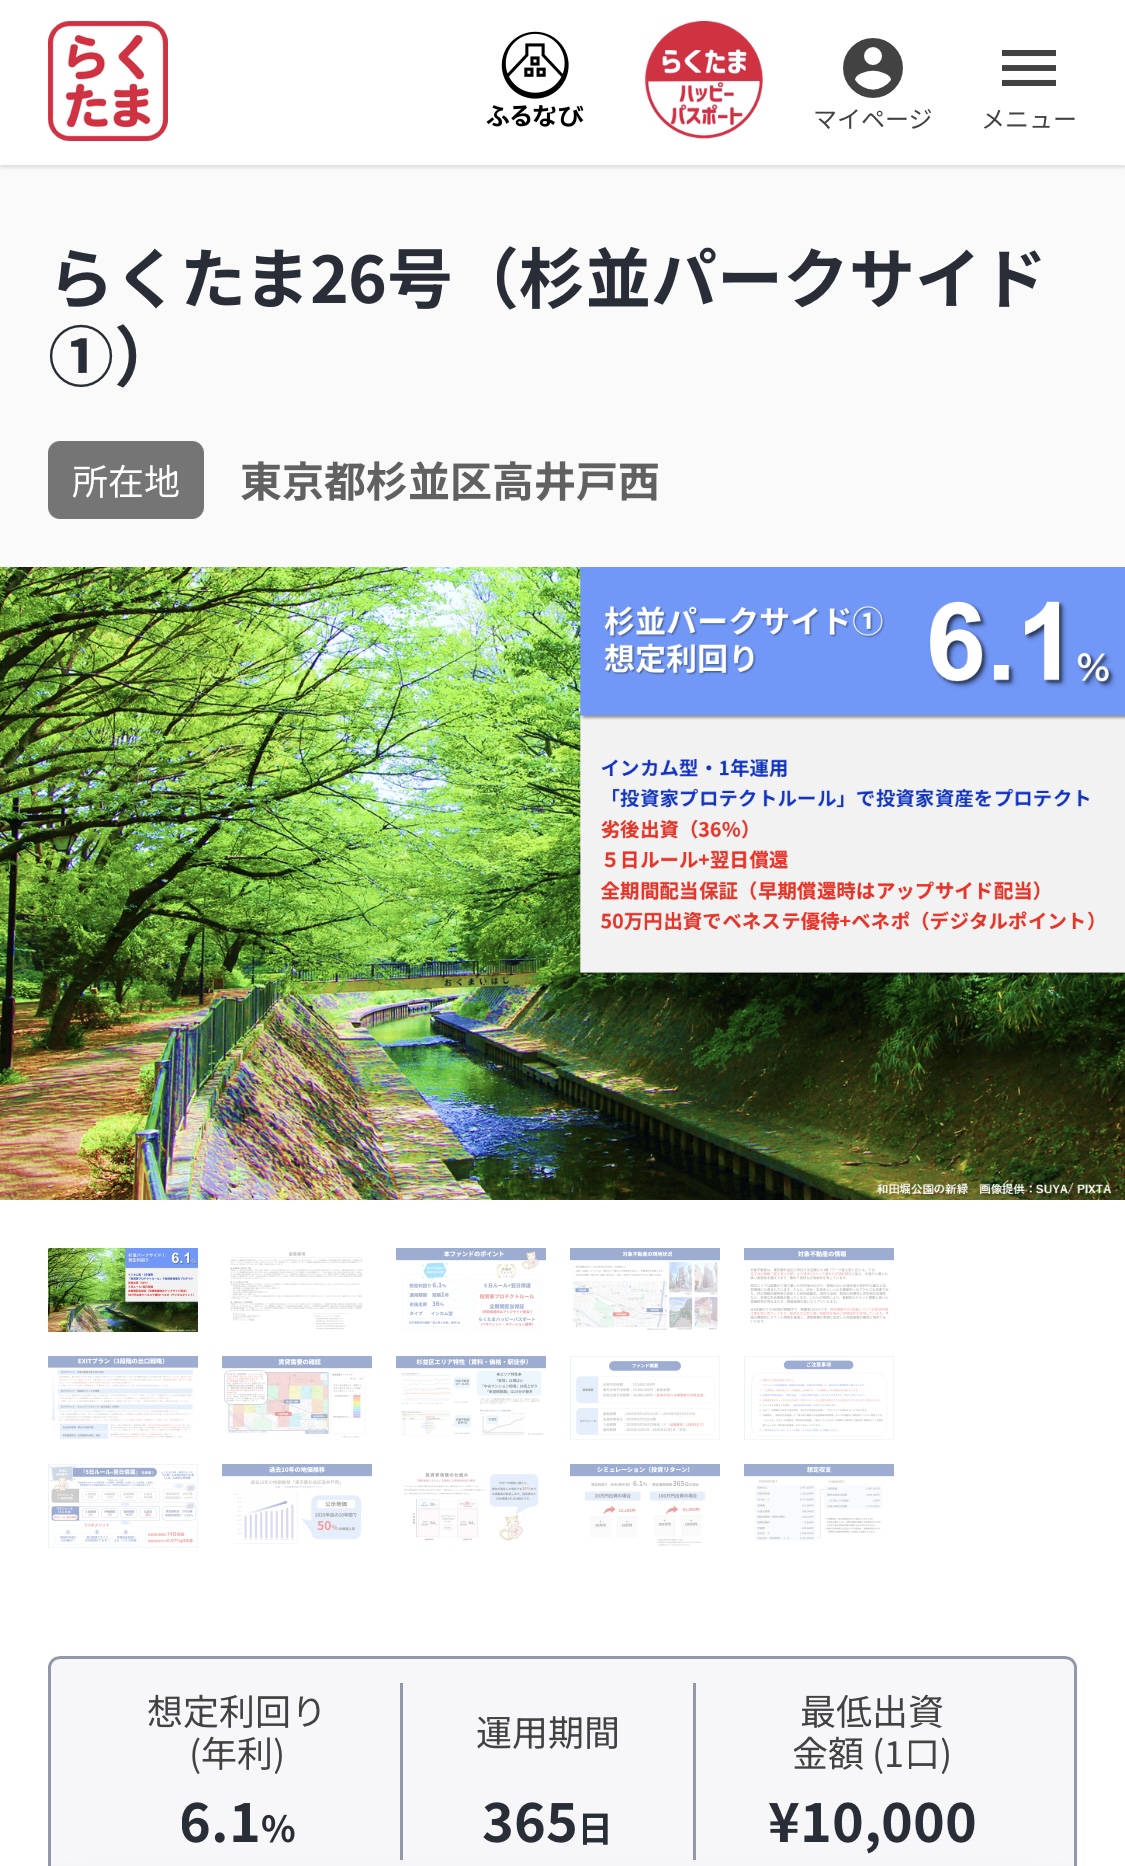
Task: Open the 5日ルール・翌日償還 thumbnail
Action: click(123, 1506)
